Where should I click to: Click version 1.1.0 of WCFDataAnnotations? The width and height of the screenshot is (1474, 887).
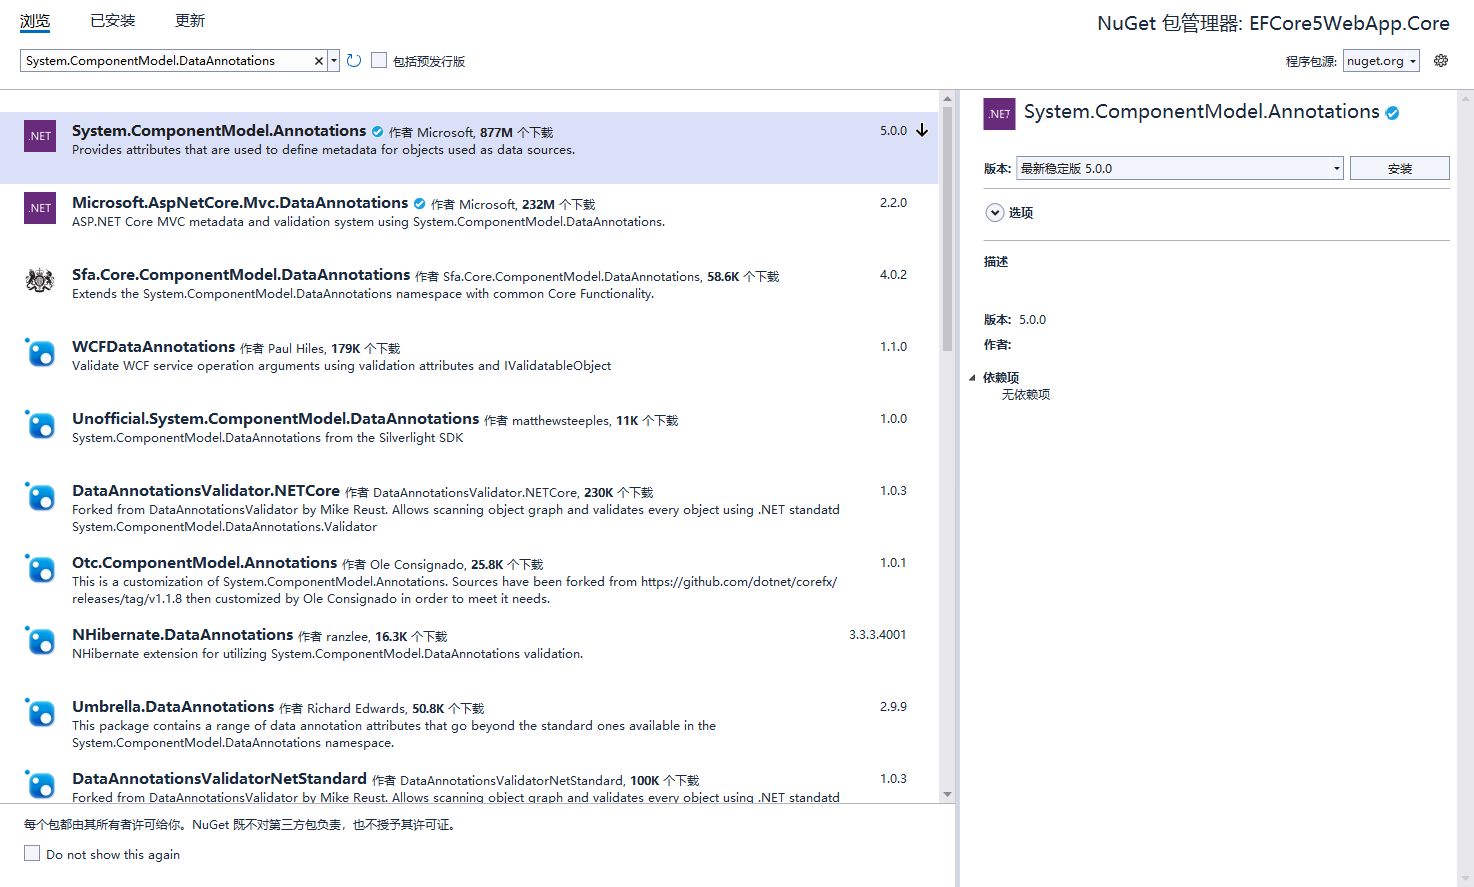[x=893, y=347]
